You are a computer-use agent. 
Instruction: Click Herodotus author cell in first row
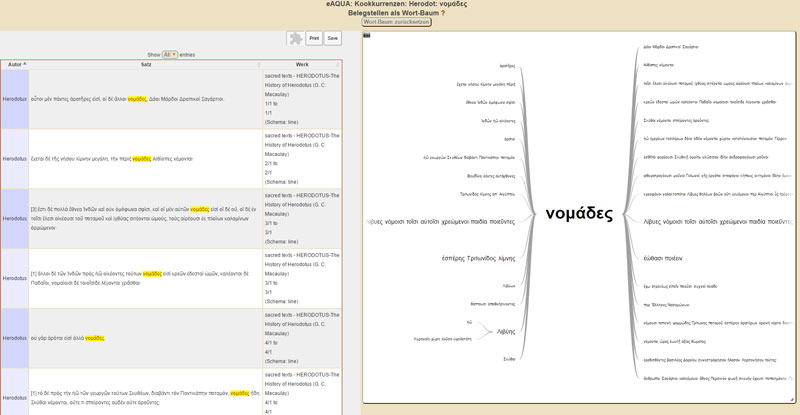(x=15, y=99)
